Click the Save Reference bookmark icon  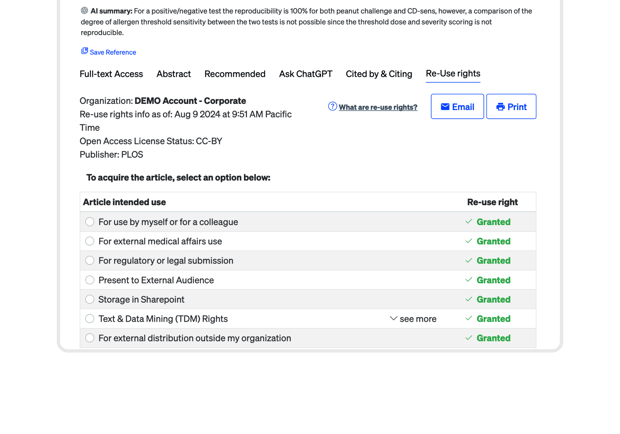click(84, 51)
